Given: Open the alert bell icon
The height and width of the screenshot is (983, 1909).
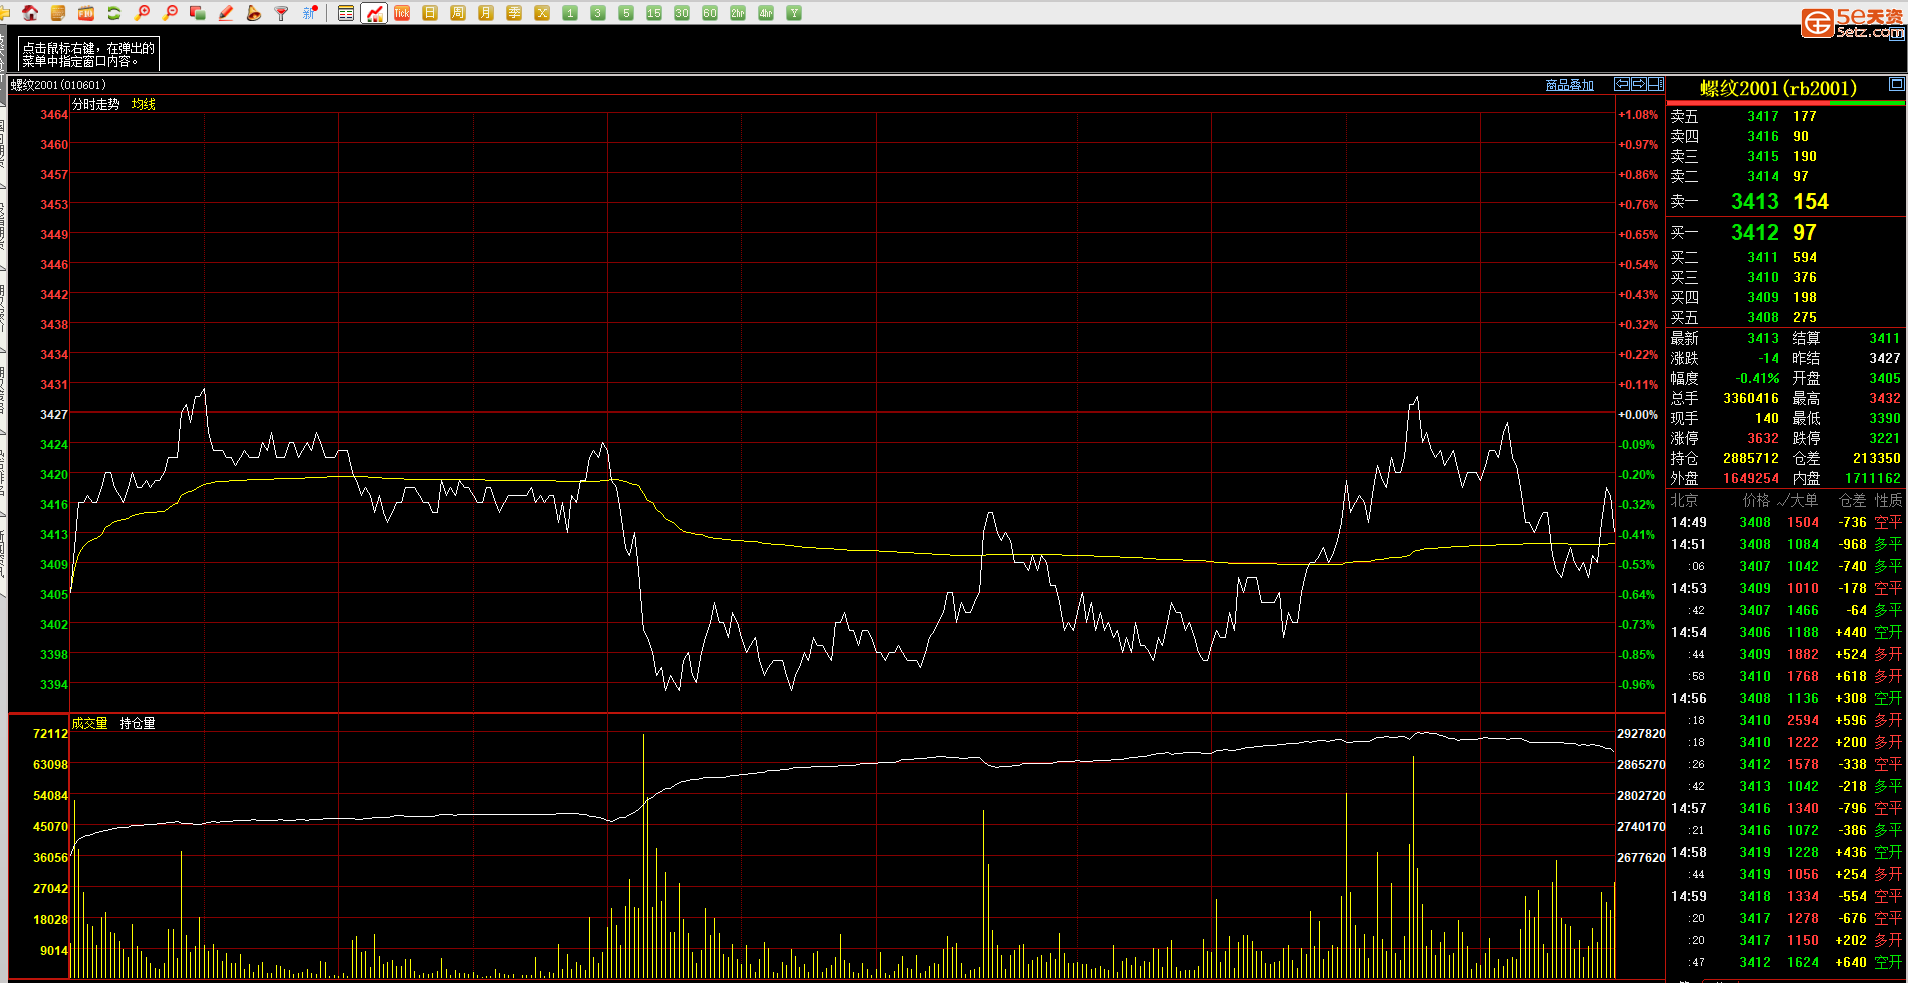Looking at the screenshot, I should coord(253,13).
